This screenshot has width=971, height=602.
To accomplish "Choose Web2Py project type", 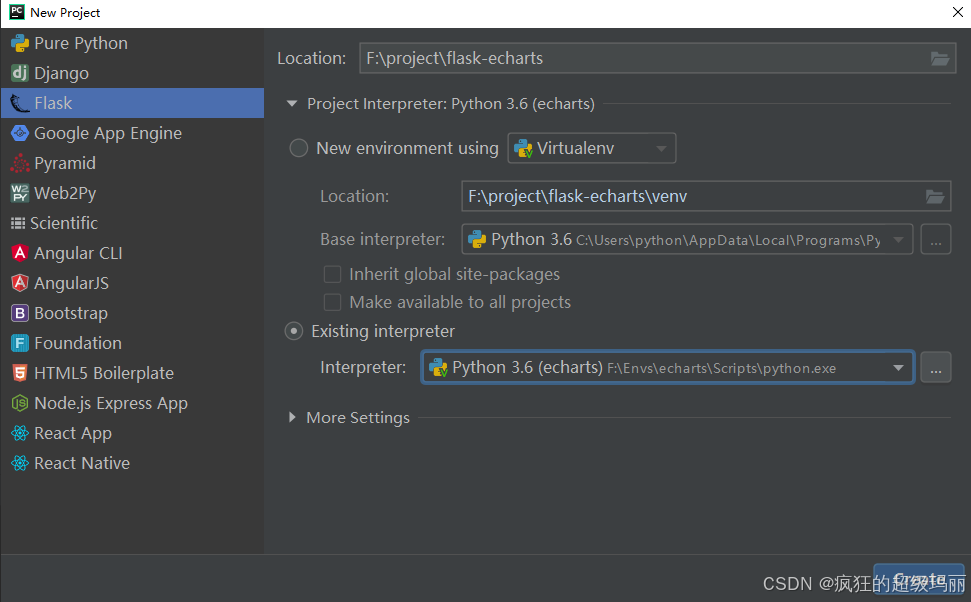I will 133,193.
